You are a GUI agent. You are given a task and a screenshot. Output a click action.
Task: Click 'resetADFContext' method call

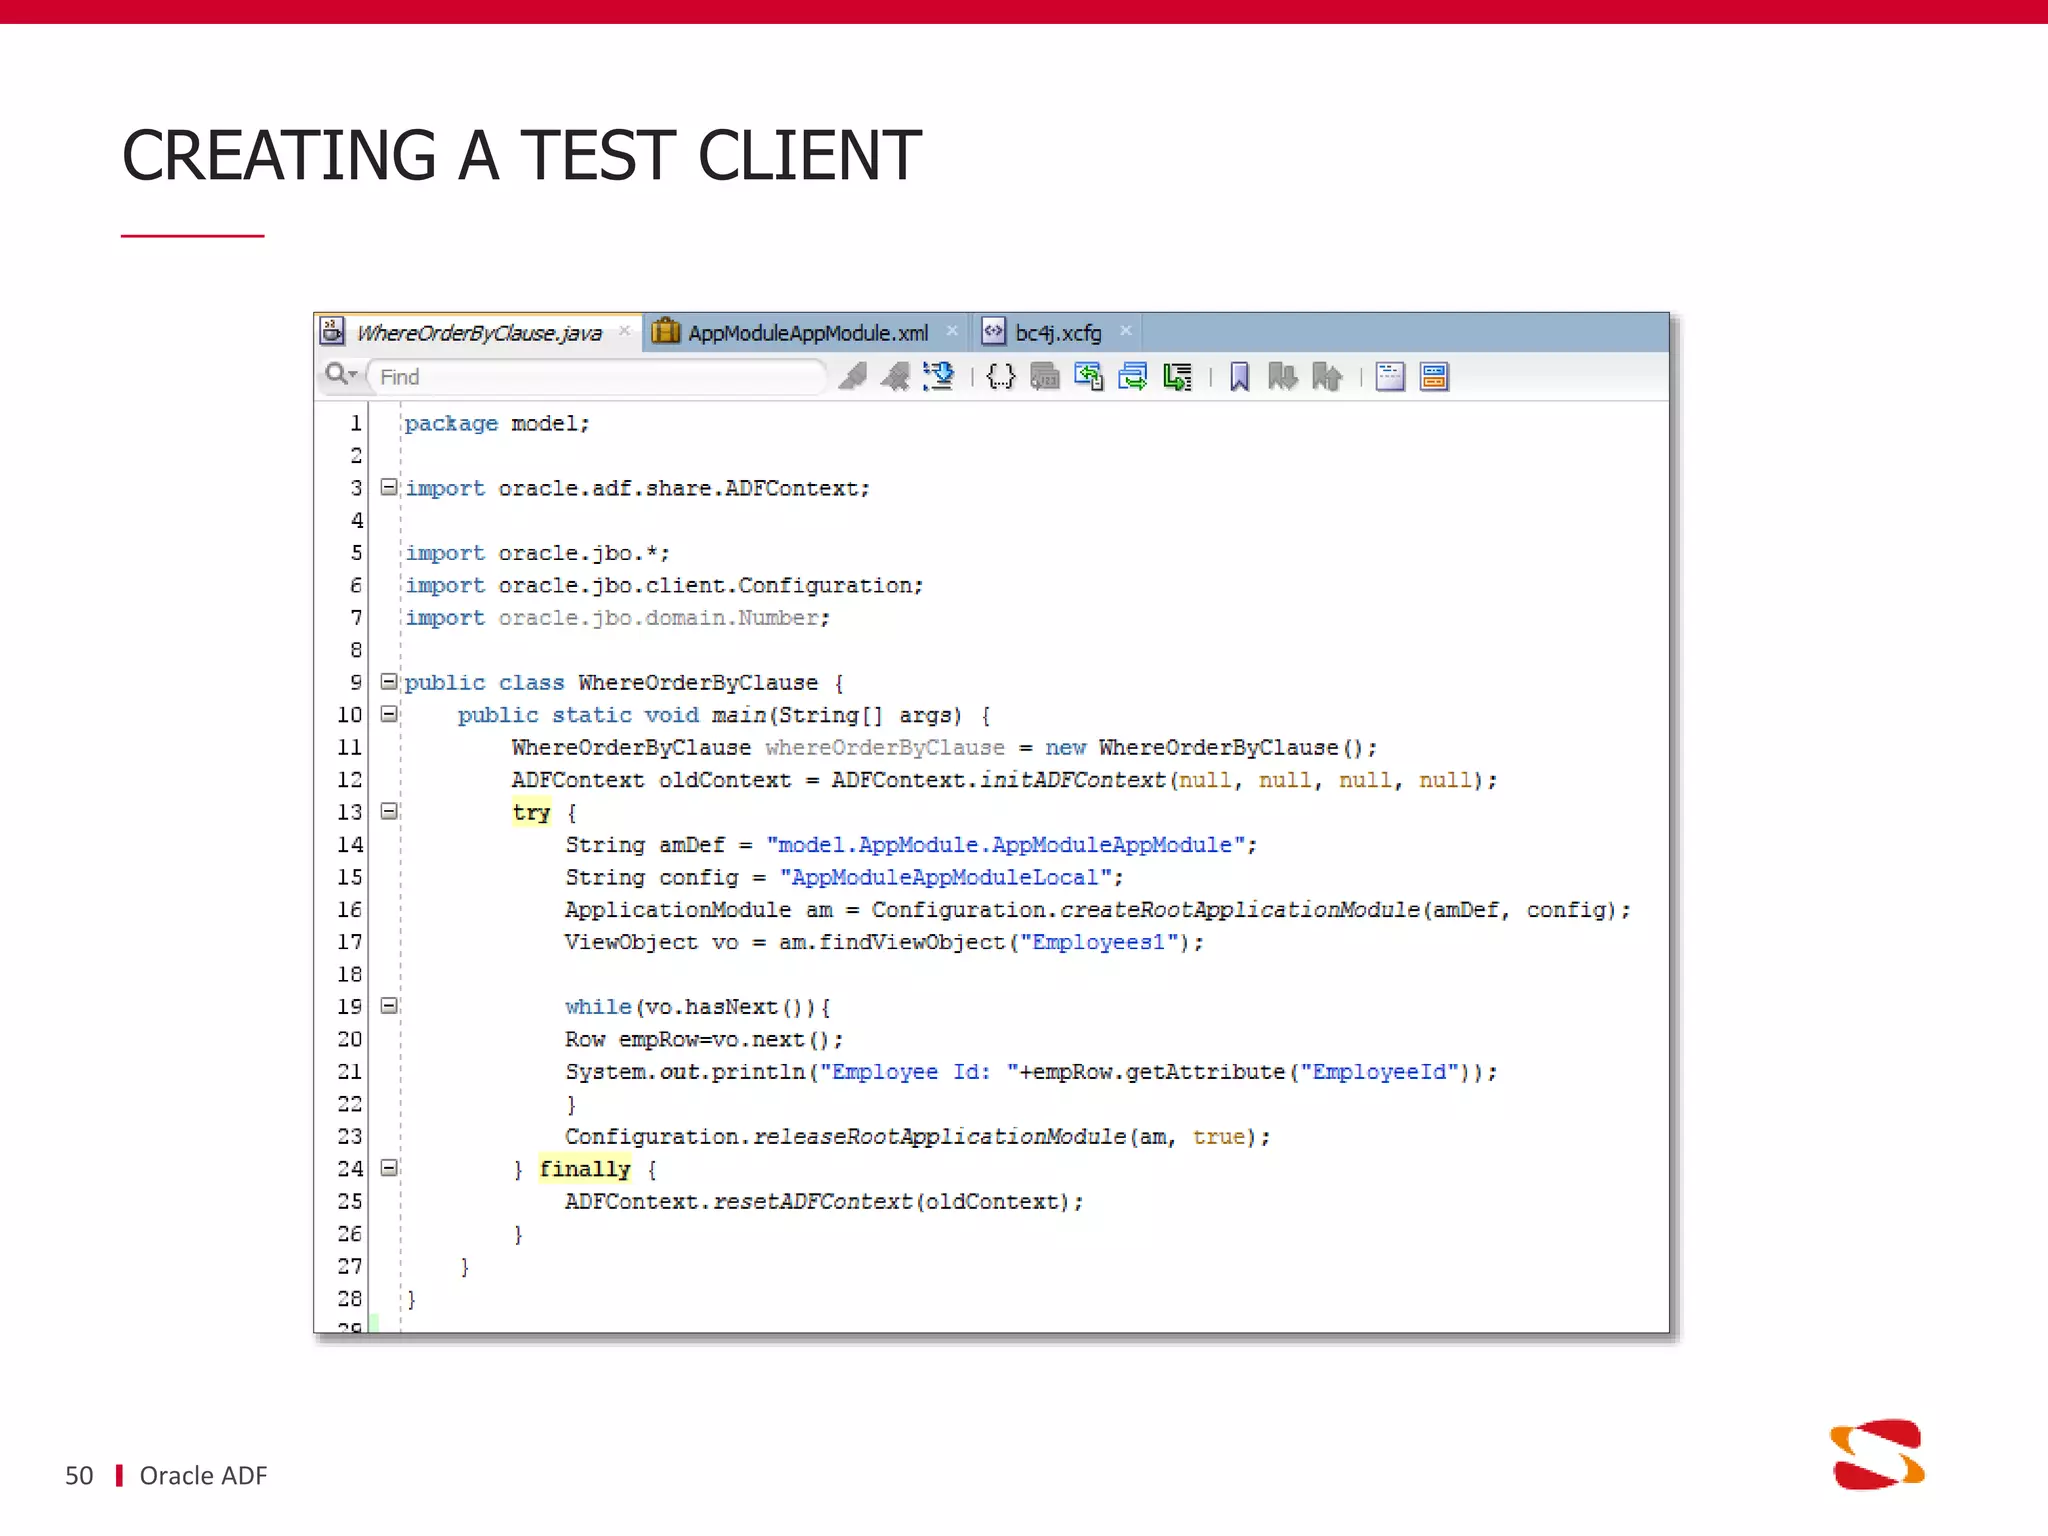point(813,1201)
